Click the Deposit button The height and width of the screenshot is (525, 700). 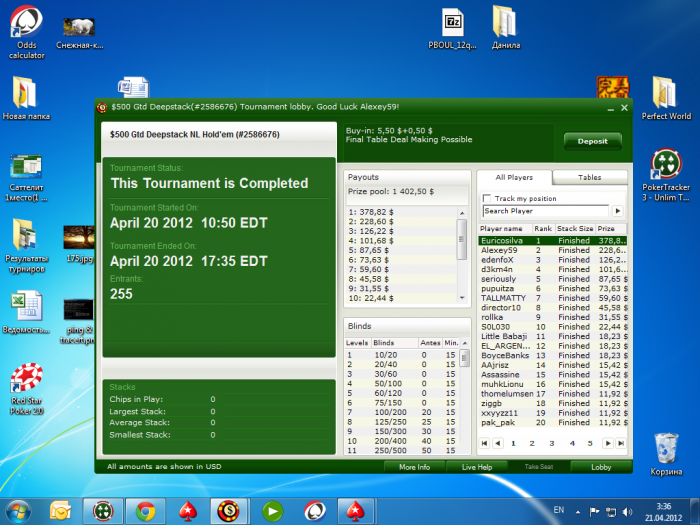coord(592,141)
